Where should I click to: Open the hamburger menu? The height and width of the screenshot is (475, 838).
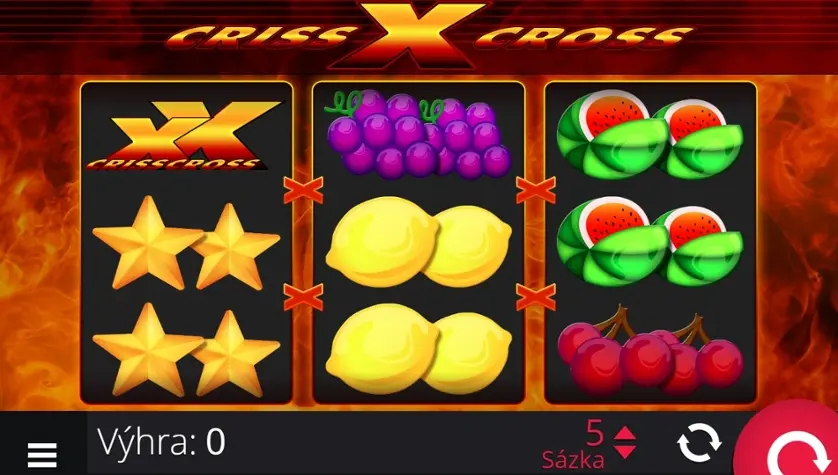[42, 455]
